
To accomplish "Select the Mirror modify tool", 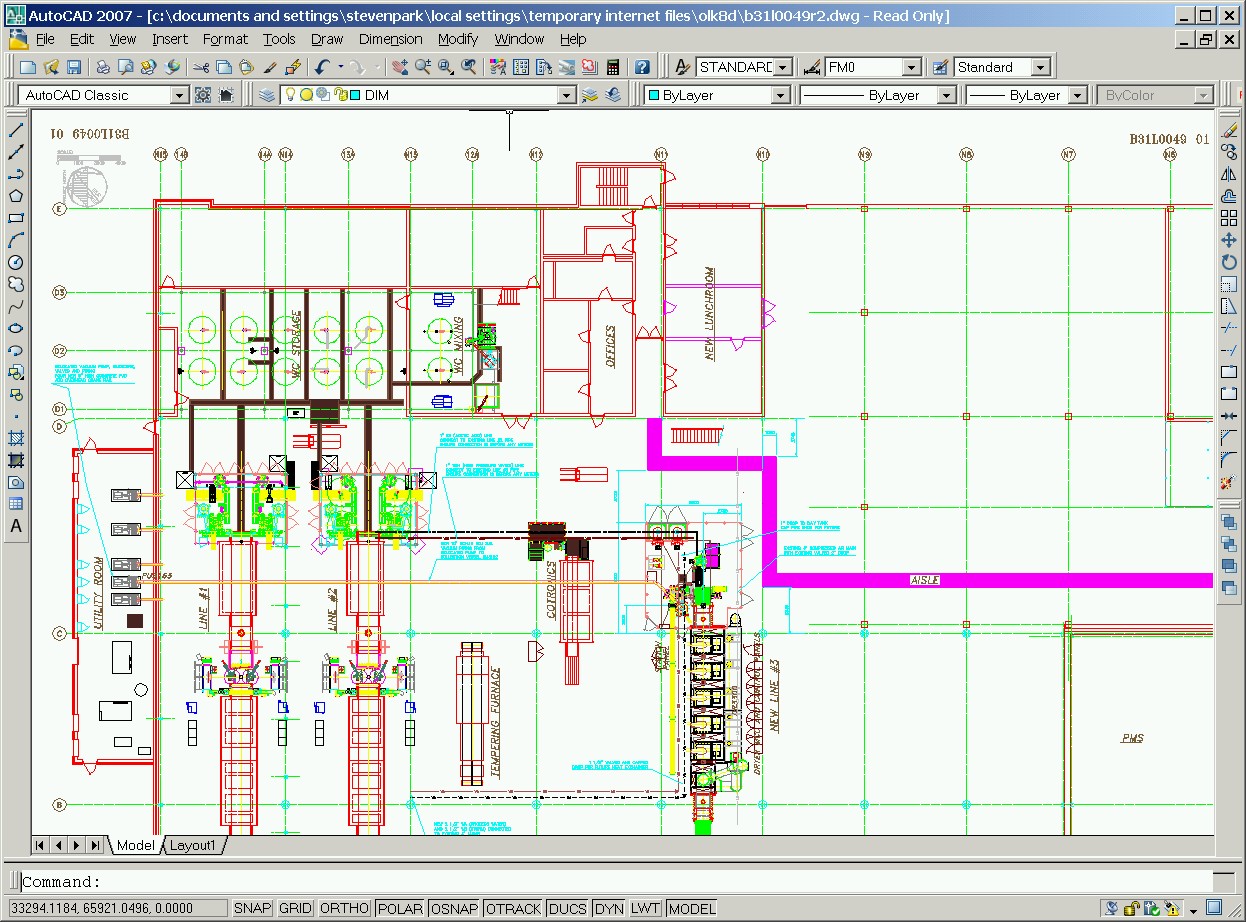I will point(1229,174).
